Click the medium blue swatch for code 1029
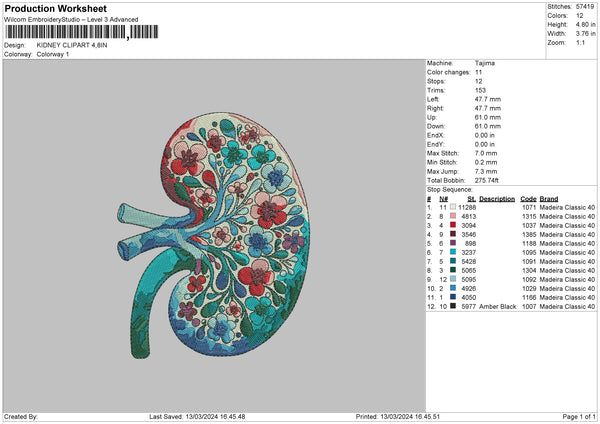 point(453,288)
